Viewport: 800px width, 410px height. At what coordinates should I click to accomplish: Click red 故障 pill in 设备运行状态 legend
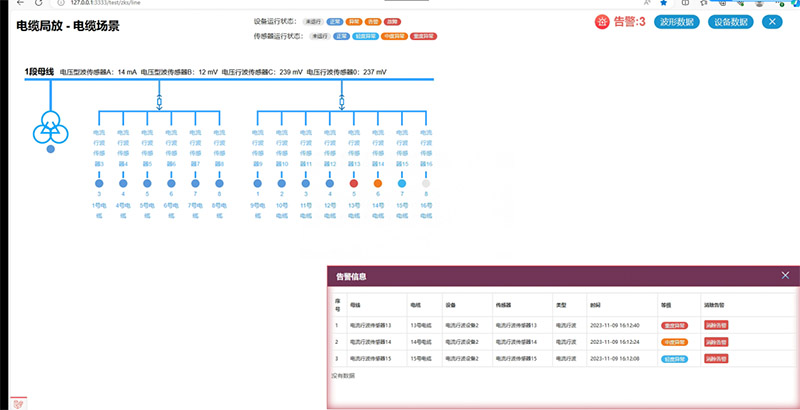pos(392,22)
